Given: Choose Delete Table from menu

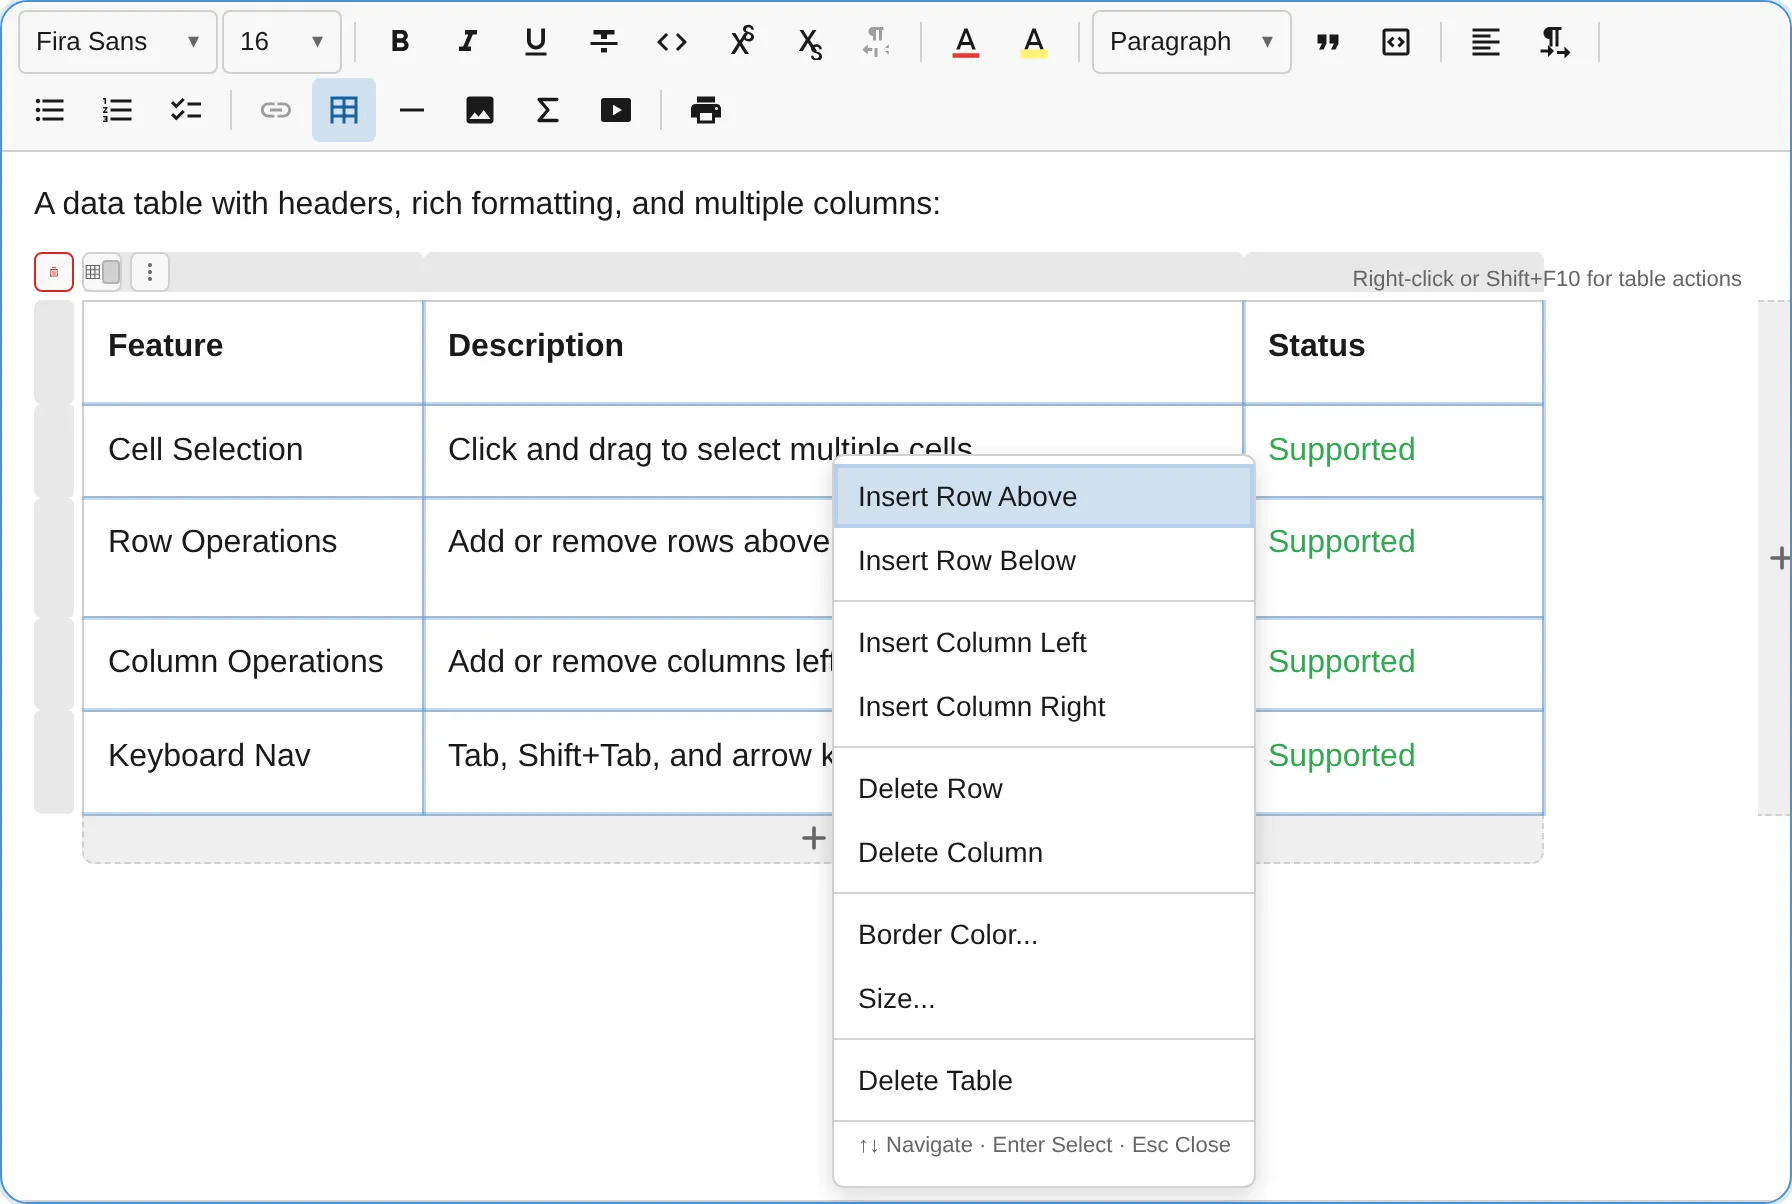Looking at the screenshot, I should coord(1044,1081).
